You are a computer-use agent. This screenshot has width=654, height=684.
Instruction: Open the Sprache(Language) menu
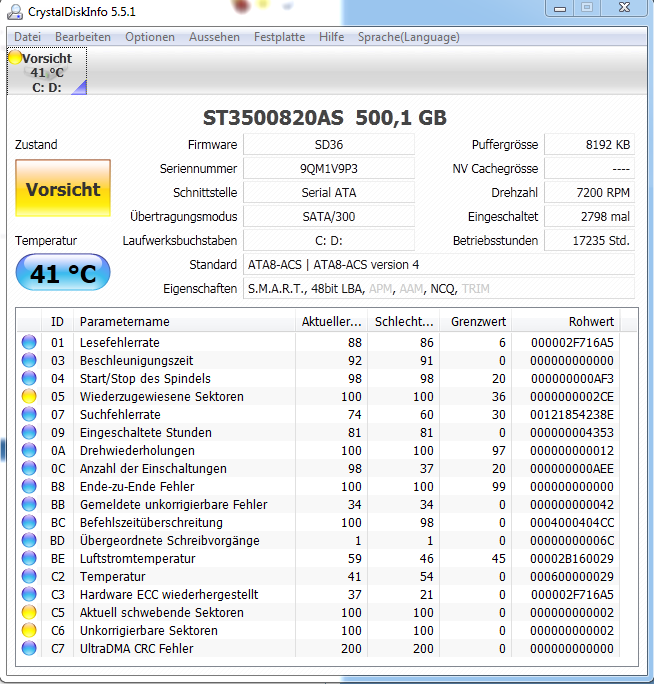[409, 37]
